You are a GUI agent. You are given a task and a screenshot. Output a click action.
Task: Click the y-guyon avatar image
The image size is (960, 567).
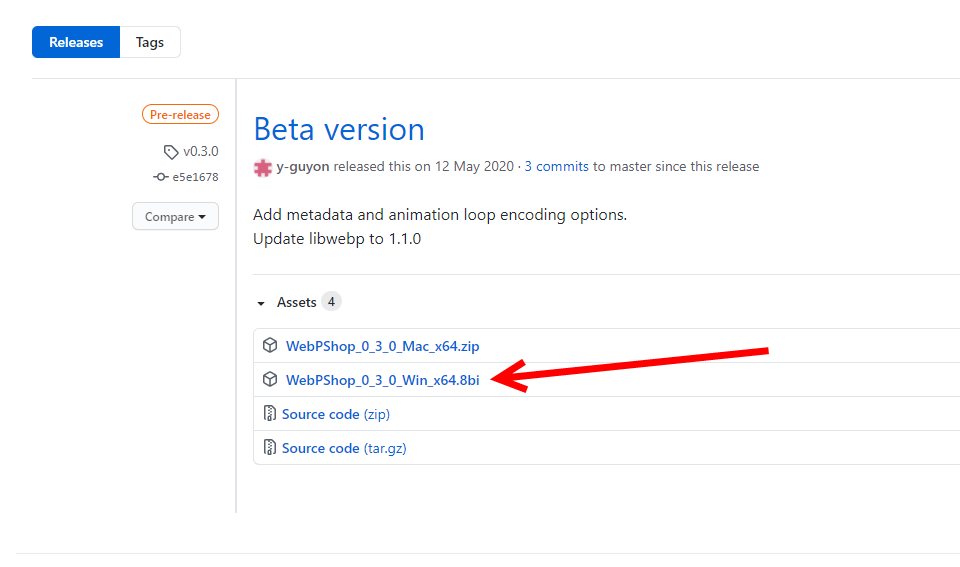[263, 168]
